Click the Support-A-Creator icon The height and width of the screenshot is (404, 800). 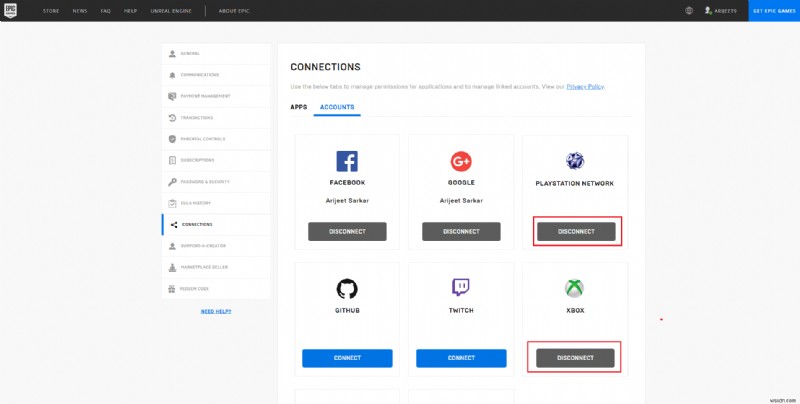coord(172,246)
